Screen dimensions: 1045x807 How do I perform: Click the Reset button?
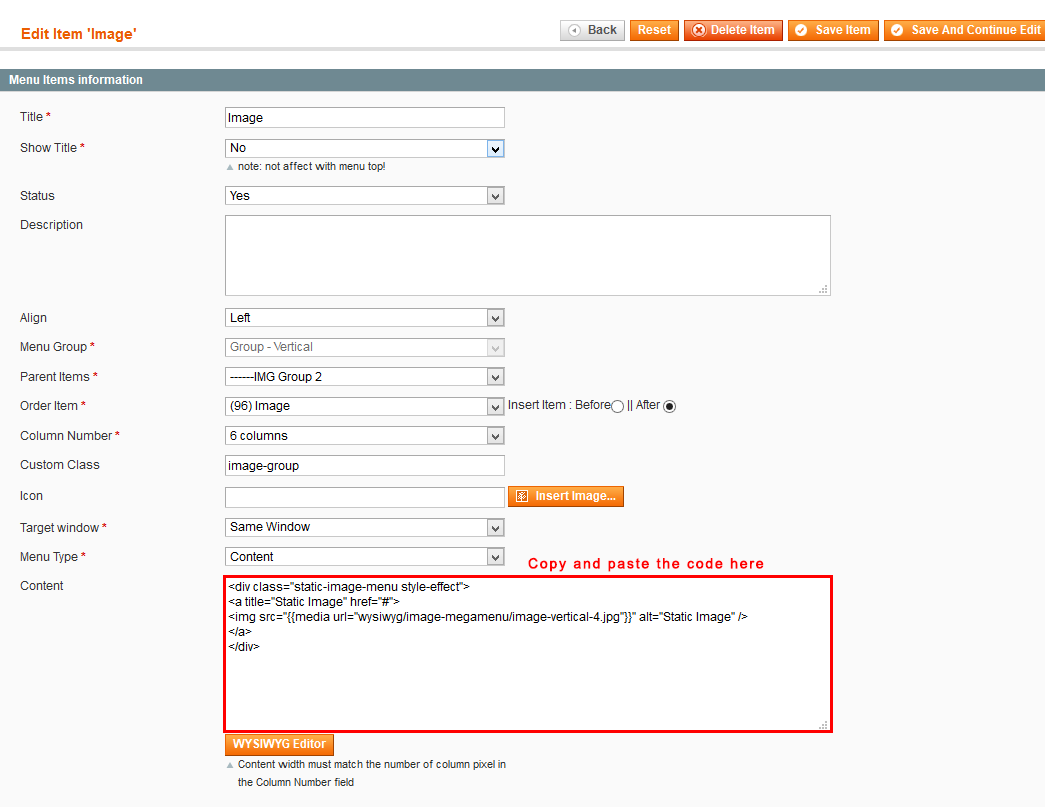pos(654,30)
